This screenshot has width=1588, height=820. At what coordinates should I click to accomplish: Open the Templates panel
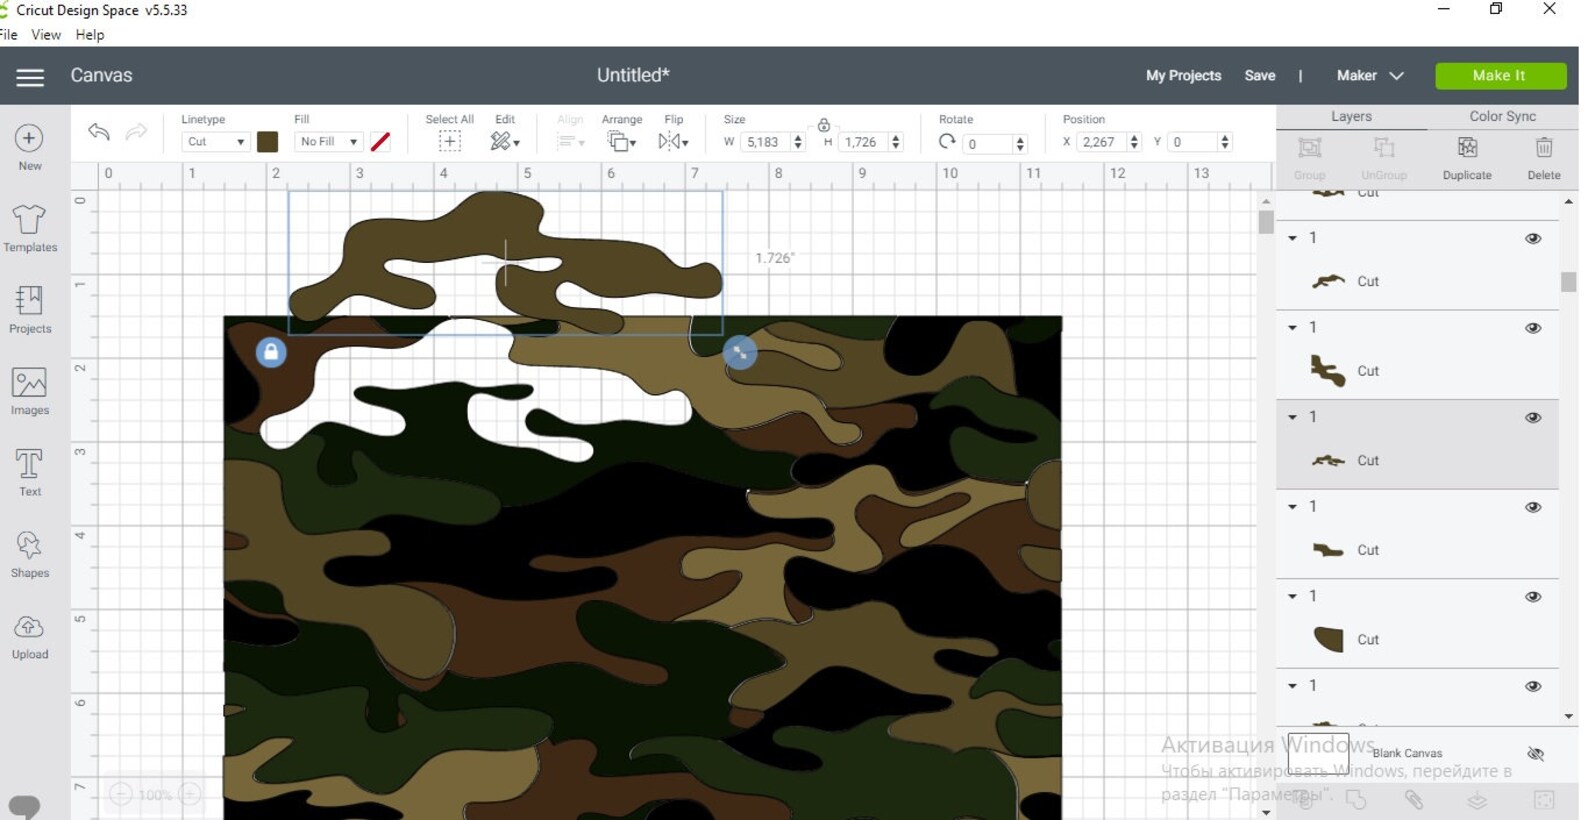point(30,228)
